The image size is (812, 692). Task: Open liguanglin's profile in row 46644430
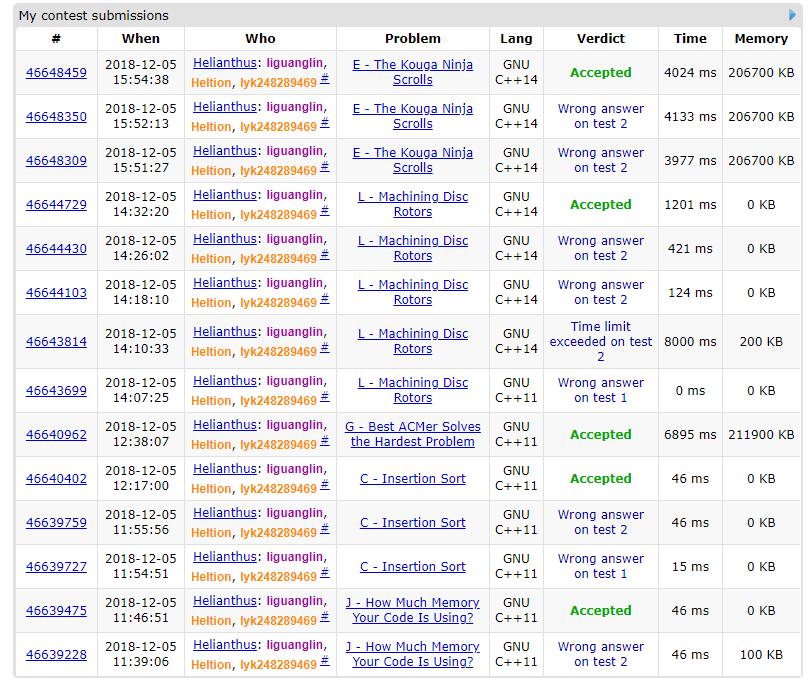pyautogui.click(x=294, y=239)
